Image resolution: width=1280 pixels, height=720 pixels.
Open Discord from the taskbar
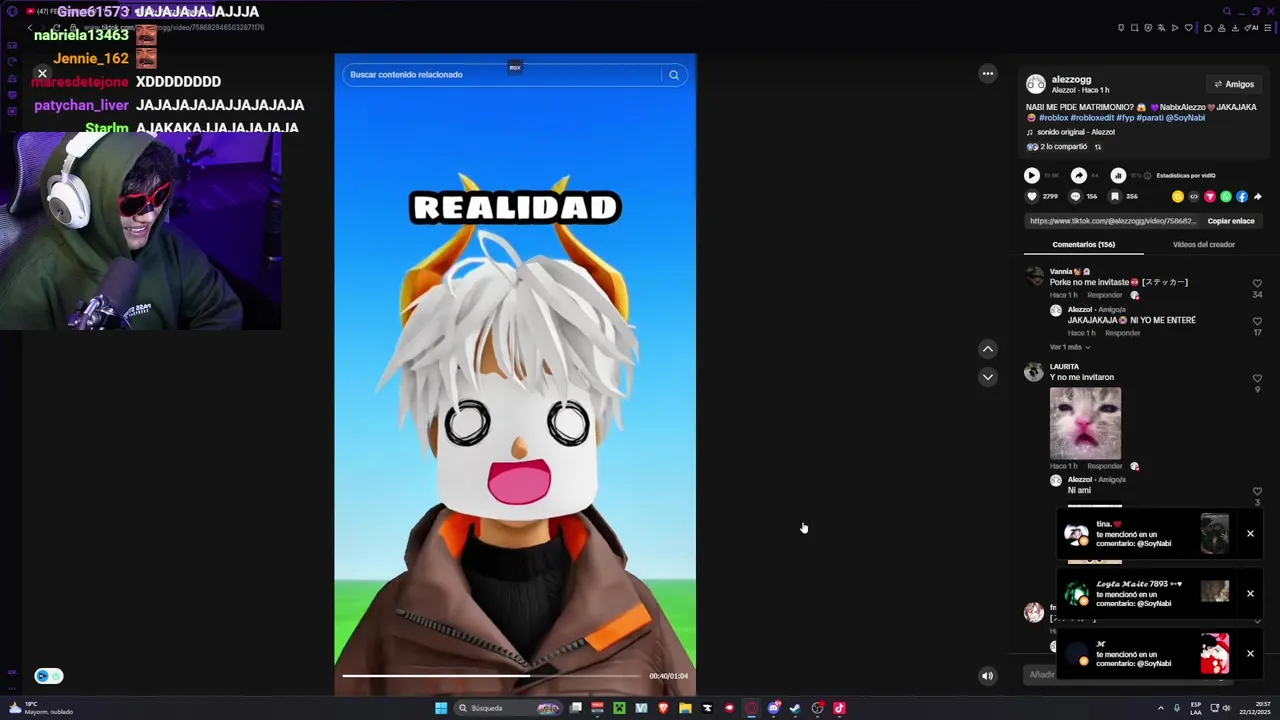click(773, 708)
